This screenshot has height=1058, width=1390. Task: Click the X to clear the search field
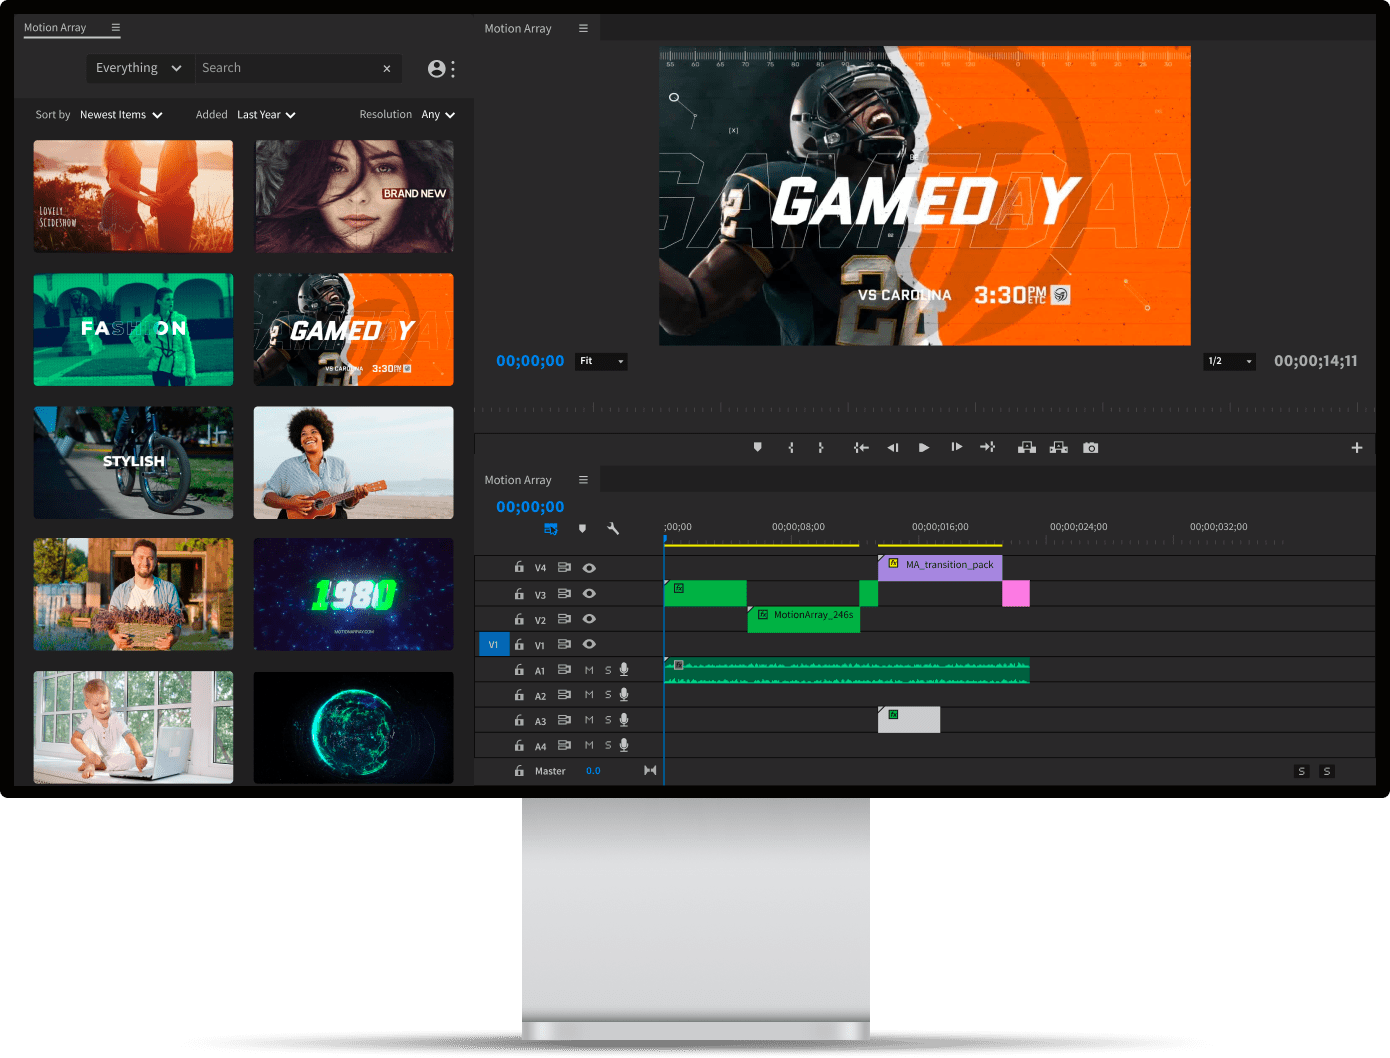coord(386,68)
